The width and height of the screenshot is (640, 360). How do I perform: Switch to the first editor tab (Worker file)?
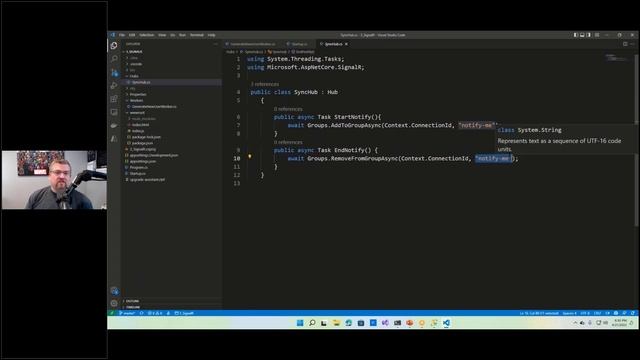click(252, 44)
